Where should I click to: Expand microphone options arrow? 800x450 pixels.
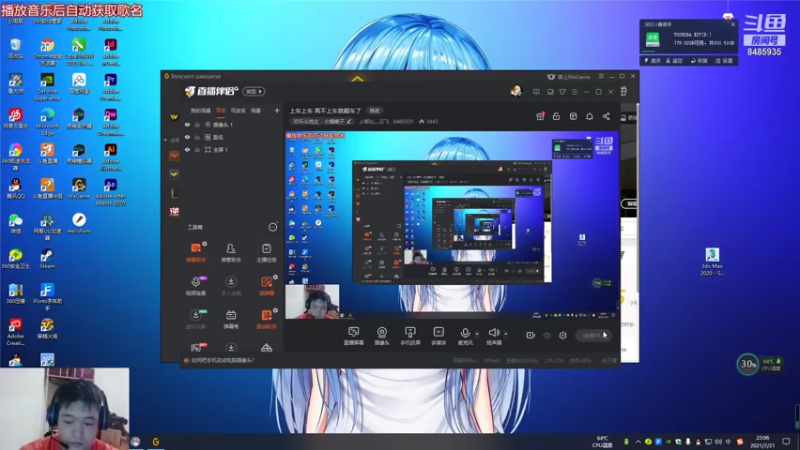point(477,334)
